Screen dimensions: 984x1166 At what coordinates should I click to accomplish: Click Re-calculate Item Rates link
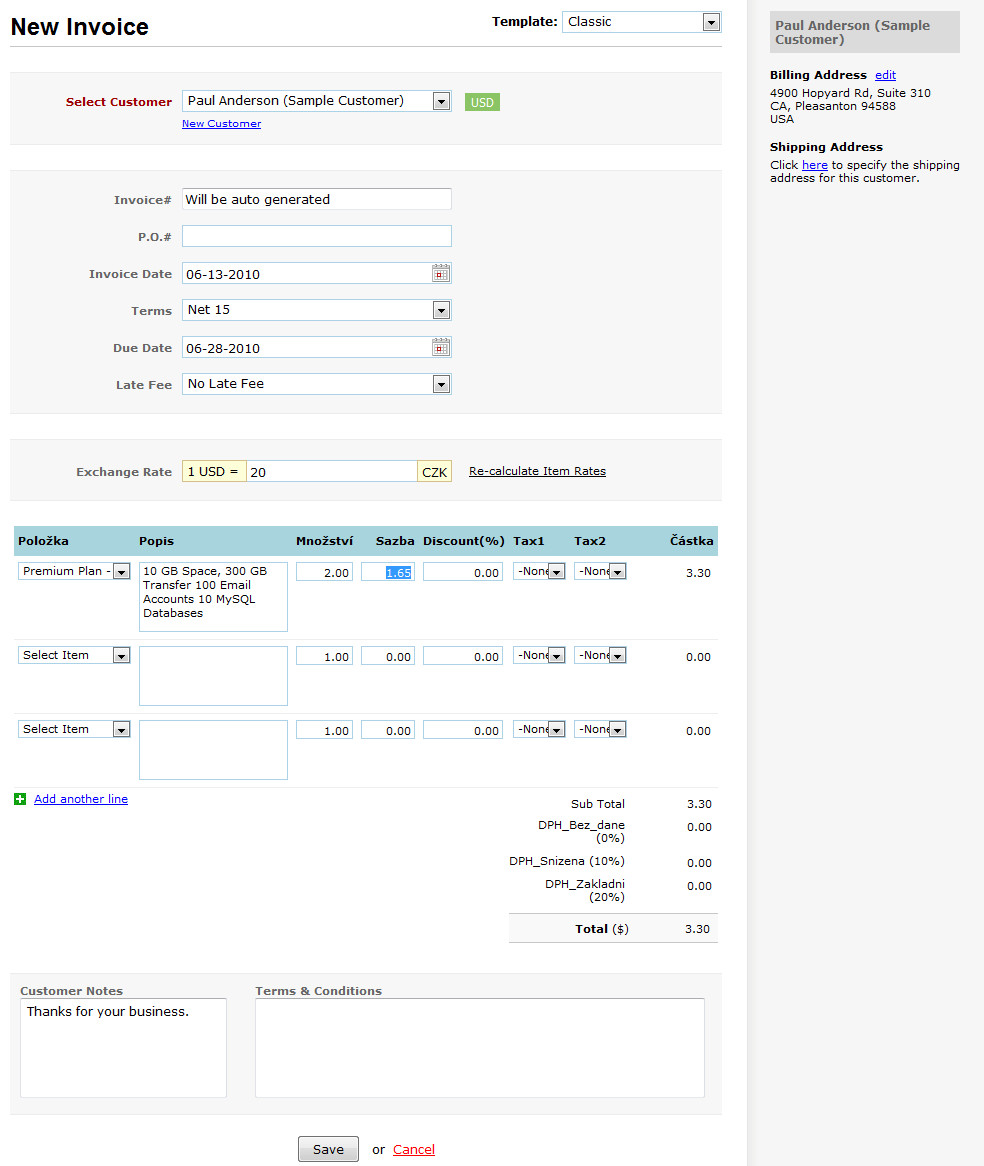537,471
